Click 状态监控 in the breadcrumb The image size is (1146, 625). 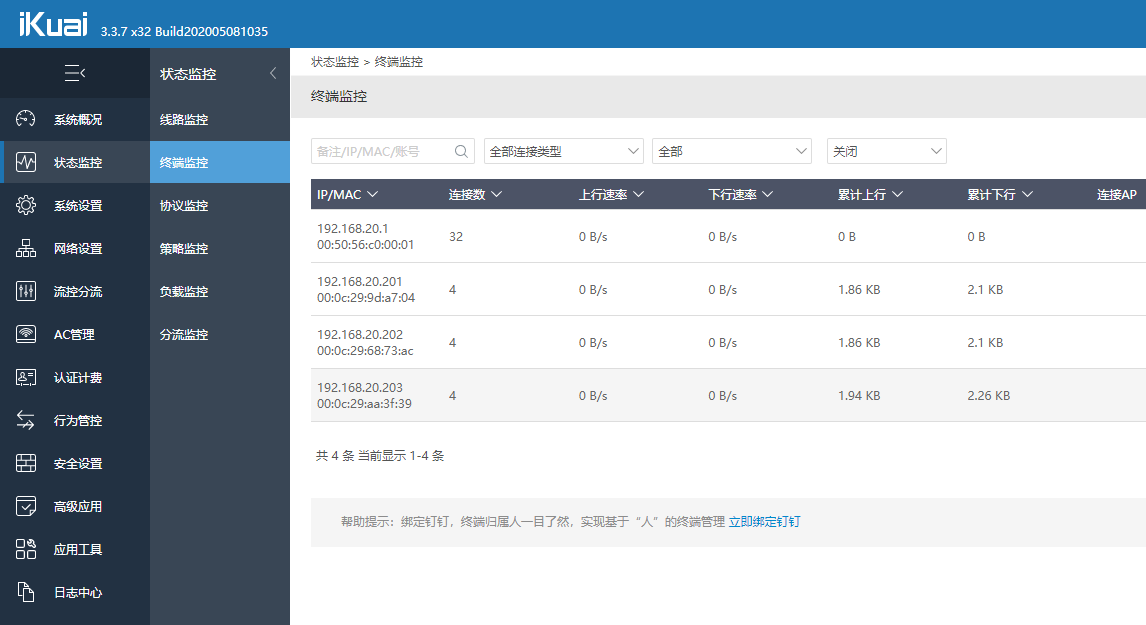(x=334, y=62)
